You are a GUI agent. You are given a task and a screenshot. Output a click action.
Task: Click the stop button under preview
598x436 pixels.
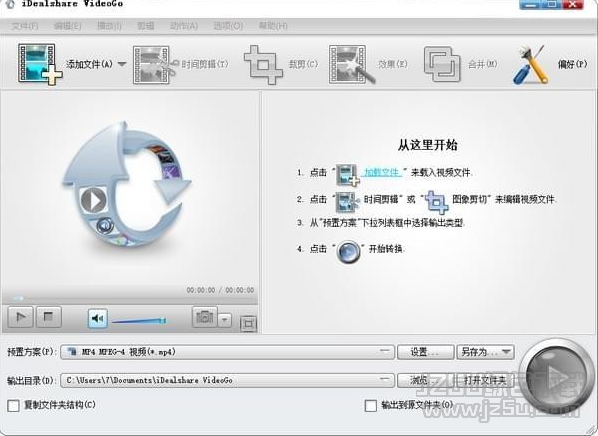(48, 317)
